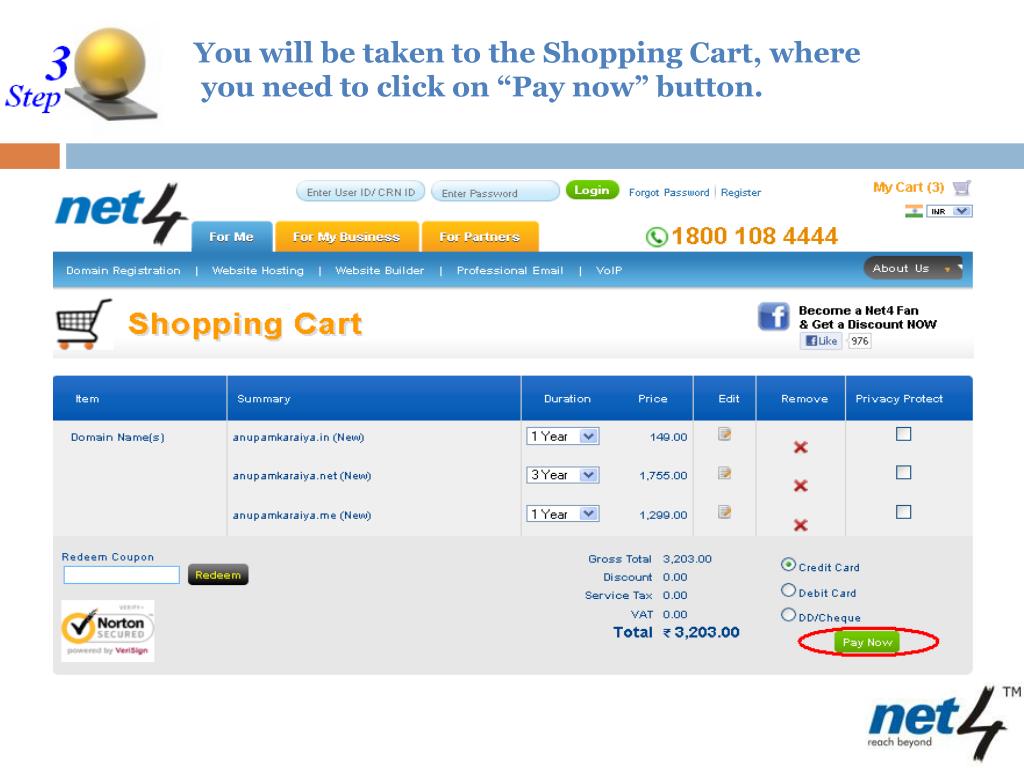Screen dimensions: 1024x768
Task: Click the Redeem button
Action: click(218, 575)
